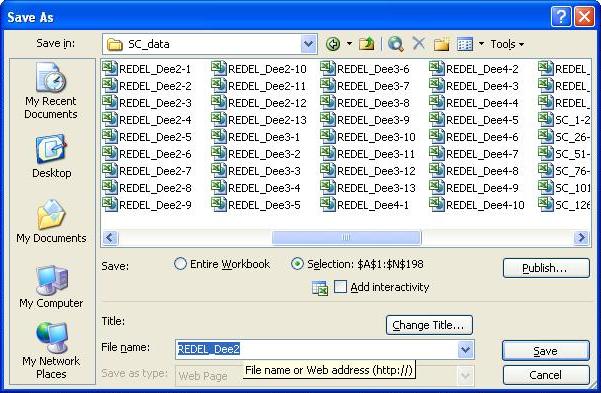Select the REDEL_Dee3-10 file in list

(x=368, y=137)
